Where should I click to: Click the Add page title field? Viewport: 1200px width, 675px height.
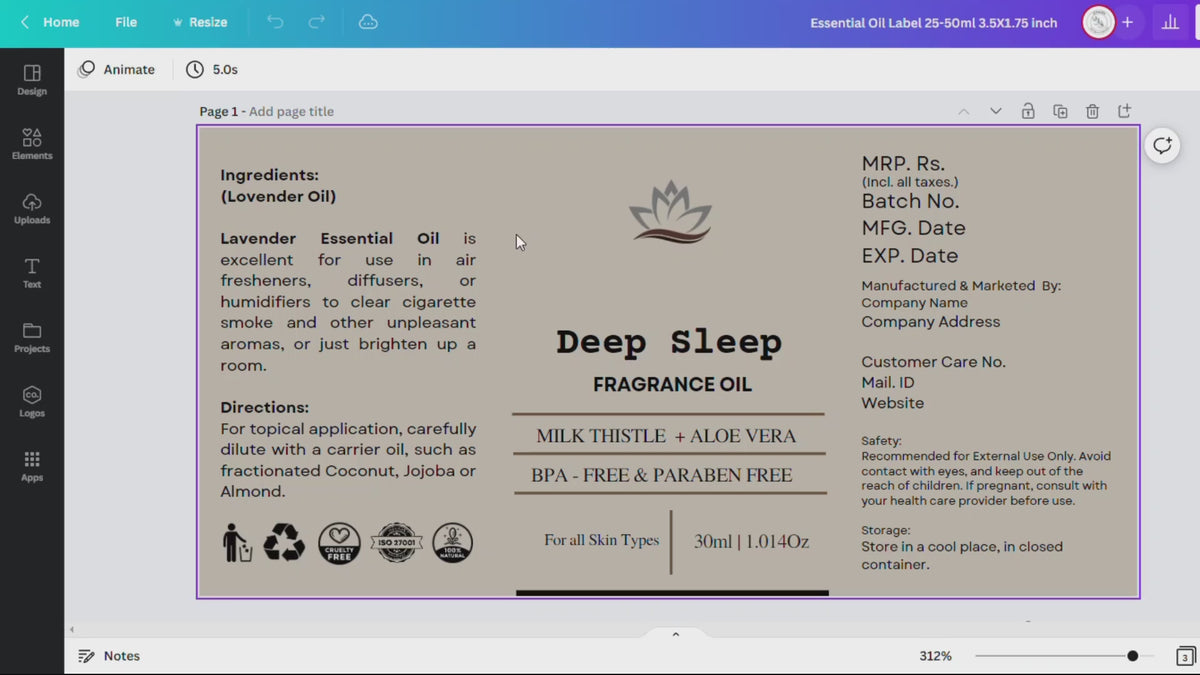[x=291, y=111]
